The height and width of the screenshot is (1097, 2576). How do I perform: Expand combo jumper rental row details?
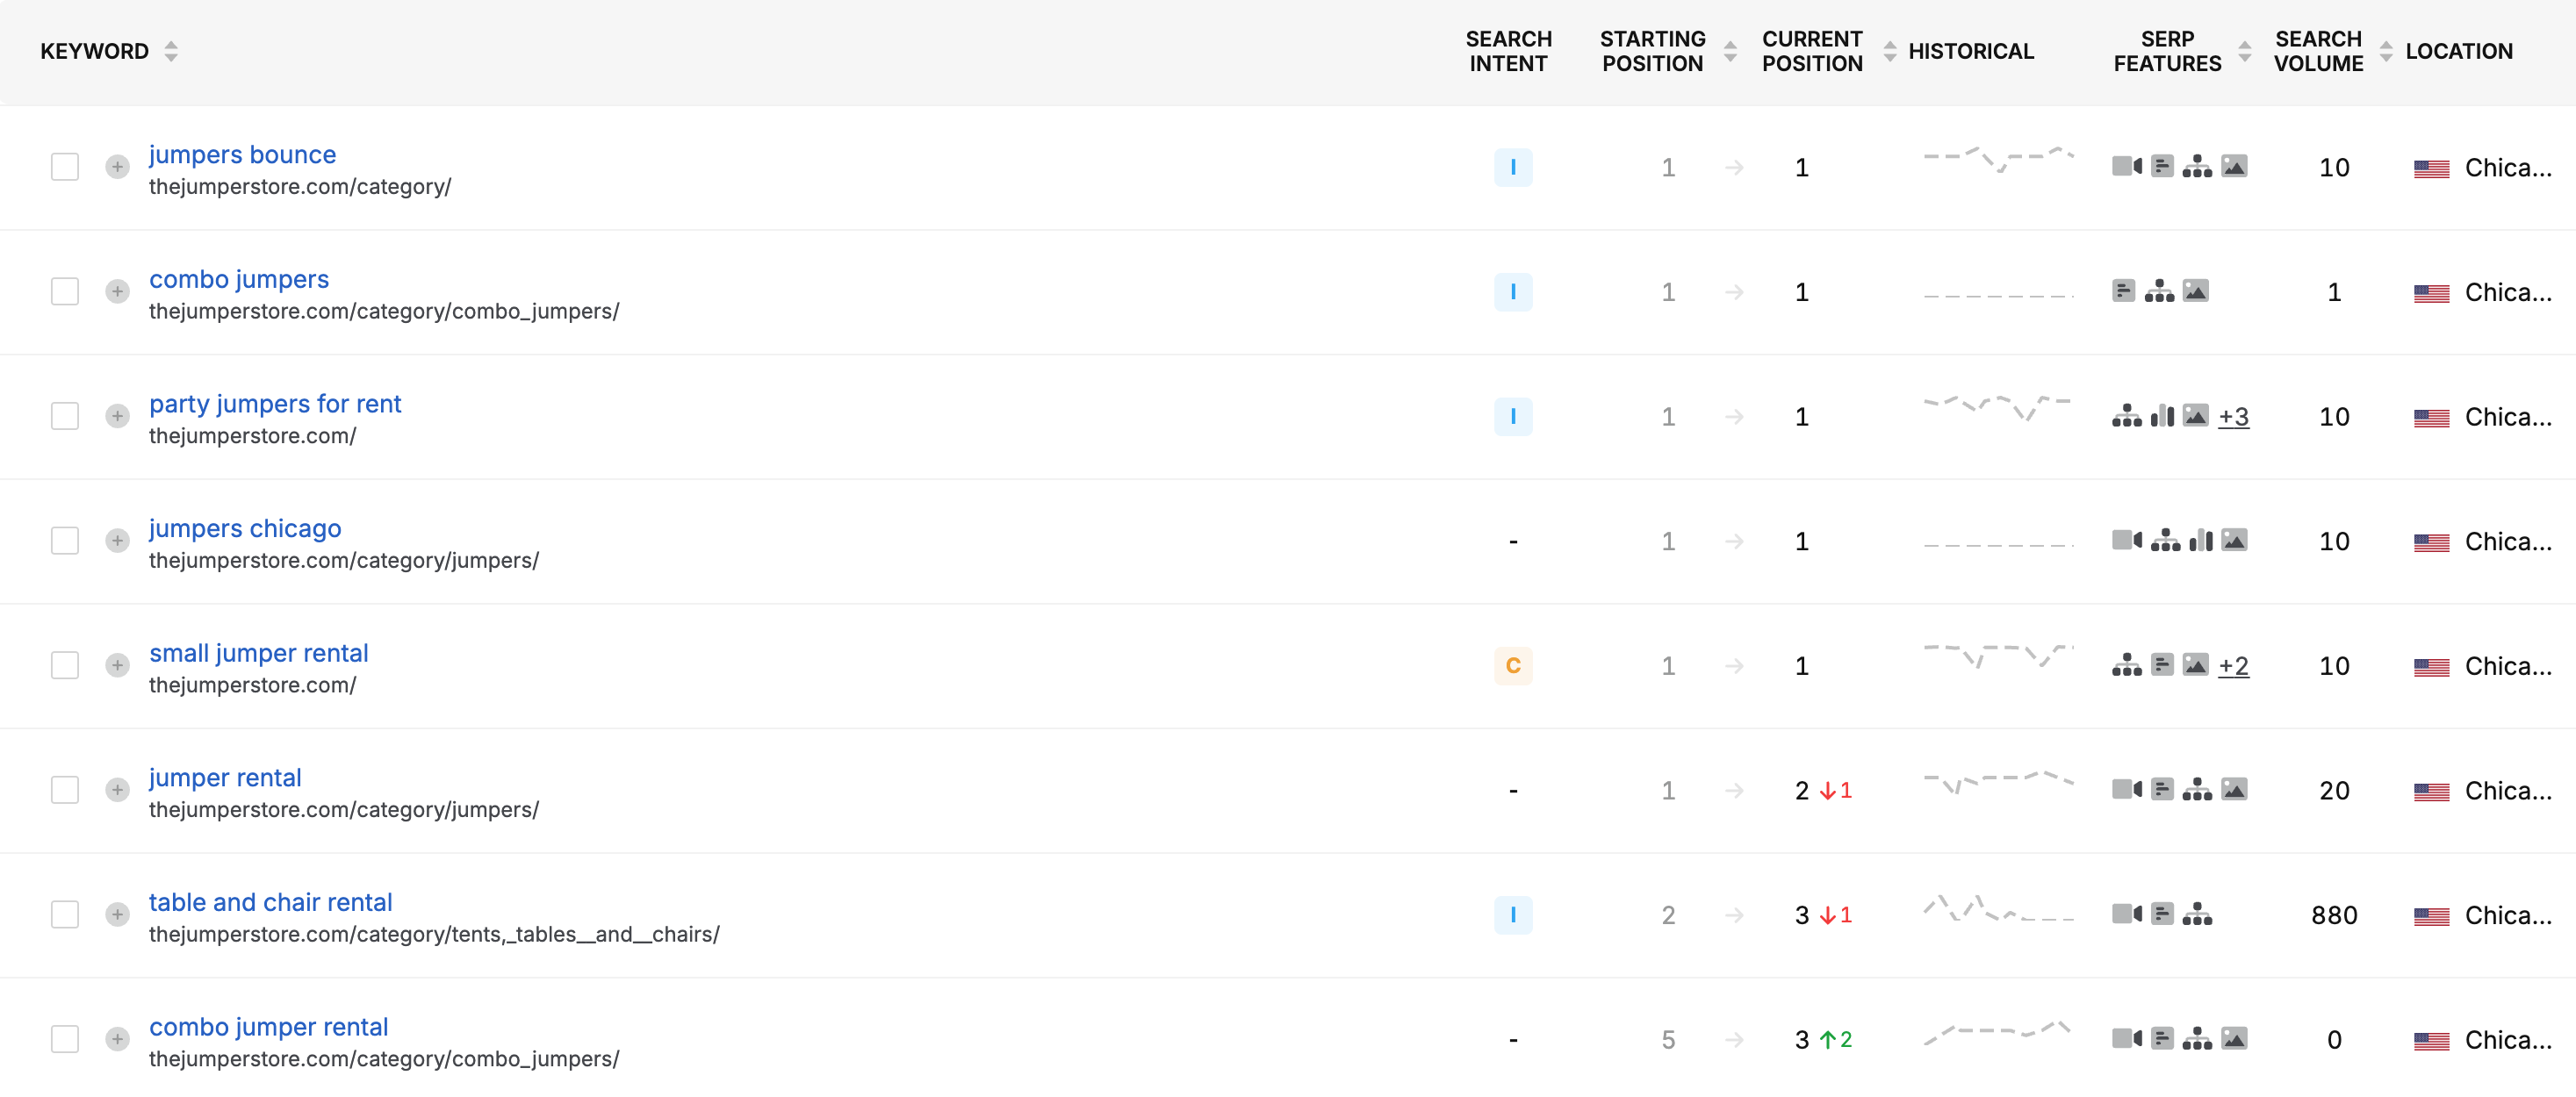click(x=118, y=1040)
